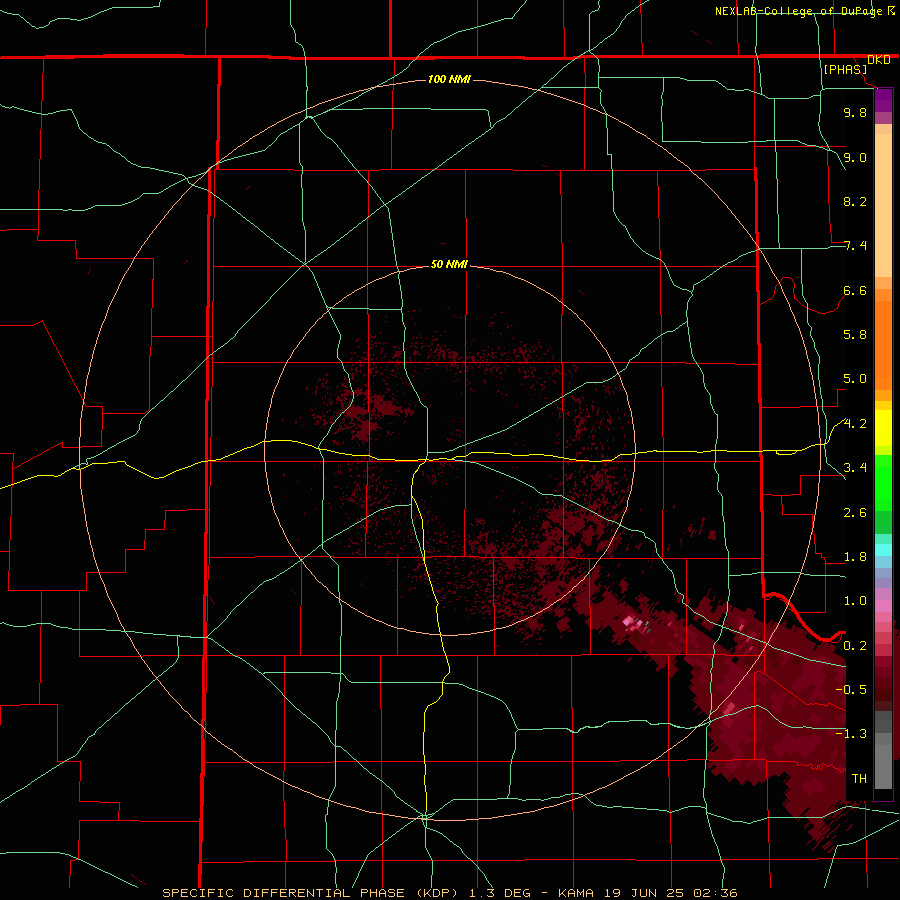Click the yellow segment of the color bar

coord(883,428)
